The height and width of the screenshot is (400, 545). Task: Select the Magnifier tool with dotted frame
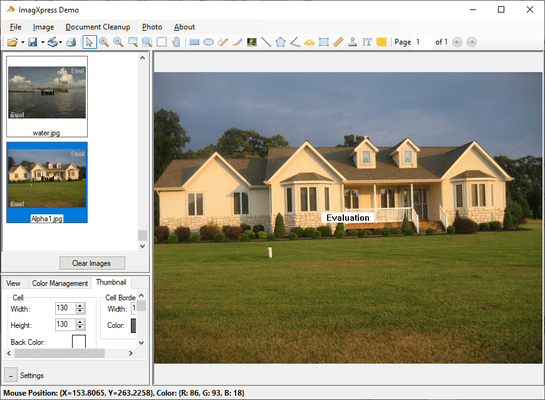147,42
